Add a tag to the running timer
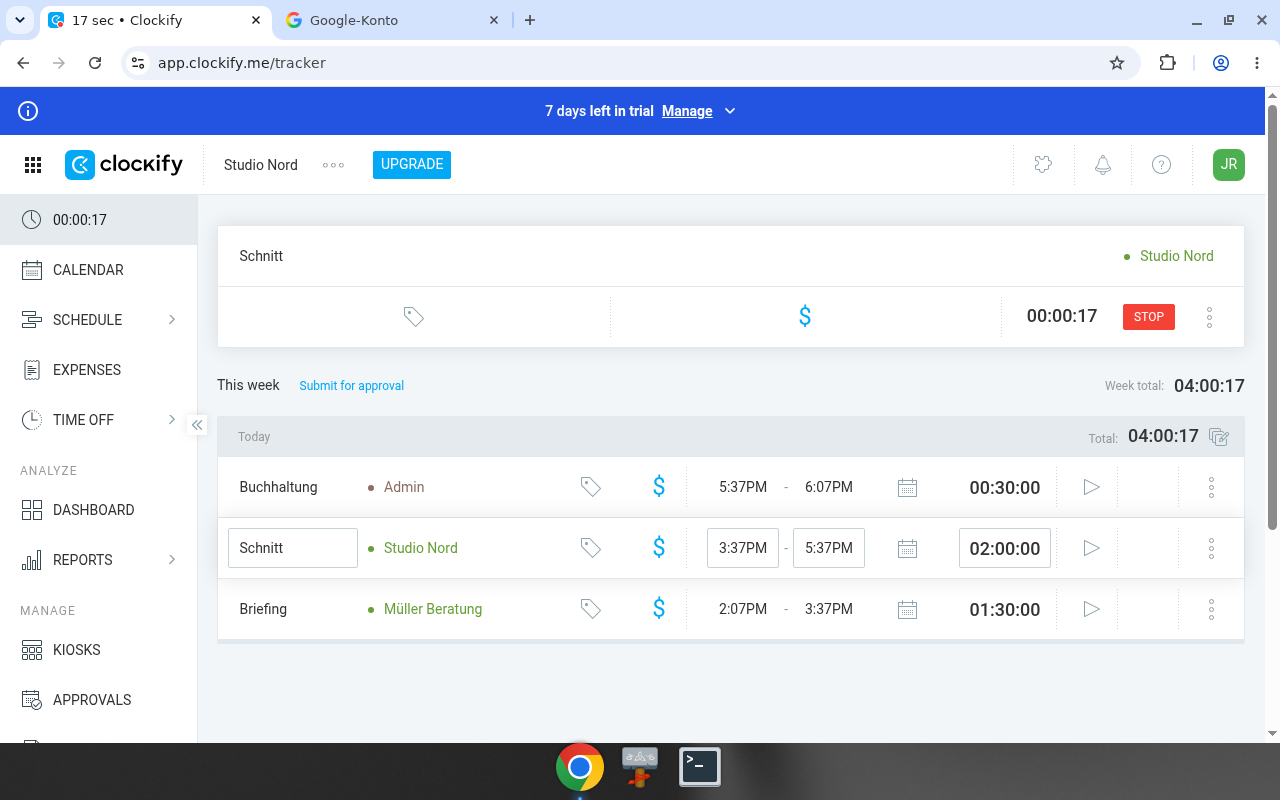Image resolution: width=1280 pixels, height=800 pixels. click(414, 317)
